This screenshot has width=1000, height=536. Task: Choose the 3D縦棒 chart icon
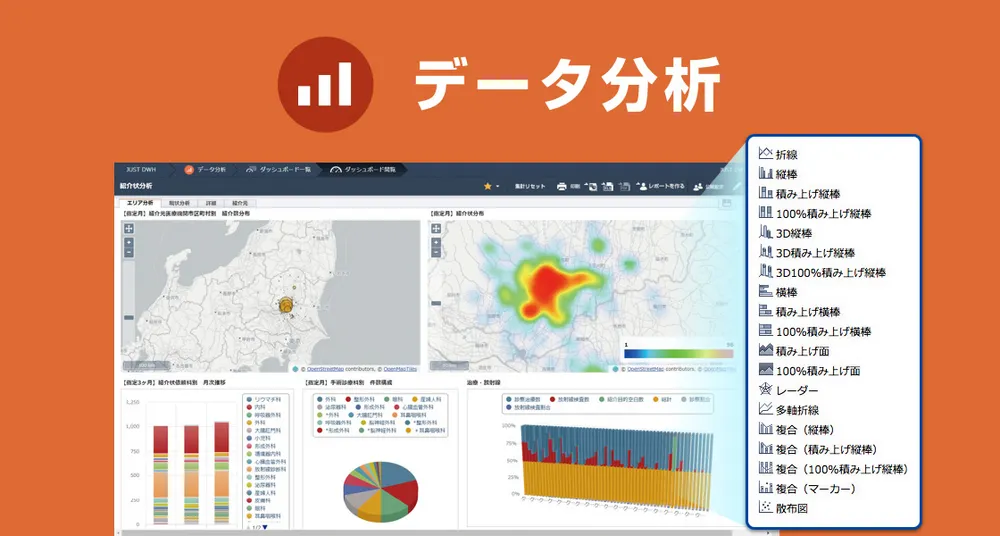766,233
